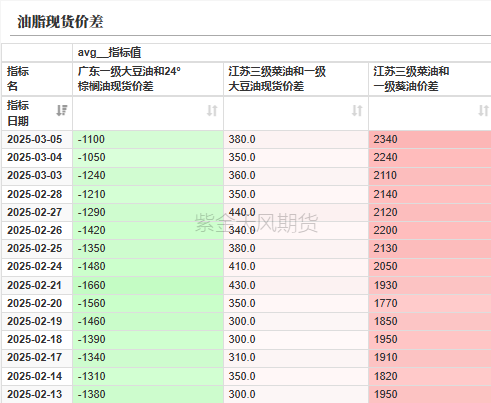Click value 310.0 in 2025-02-17 row
The width and height of the screenshot is (491, 403).
[242, 357]
